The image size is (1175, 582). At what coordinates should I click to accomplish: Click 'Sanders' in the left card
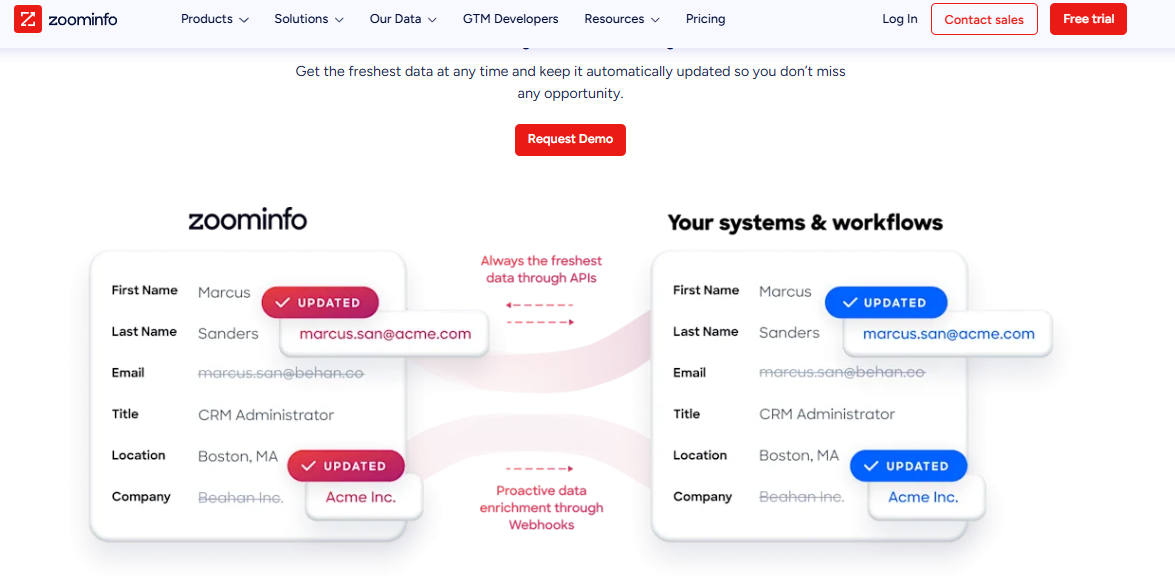(228, 333)
